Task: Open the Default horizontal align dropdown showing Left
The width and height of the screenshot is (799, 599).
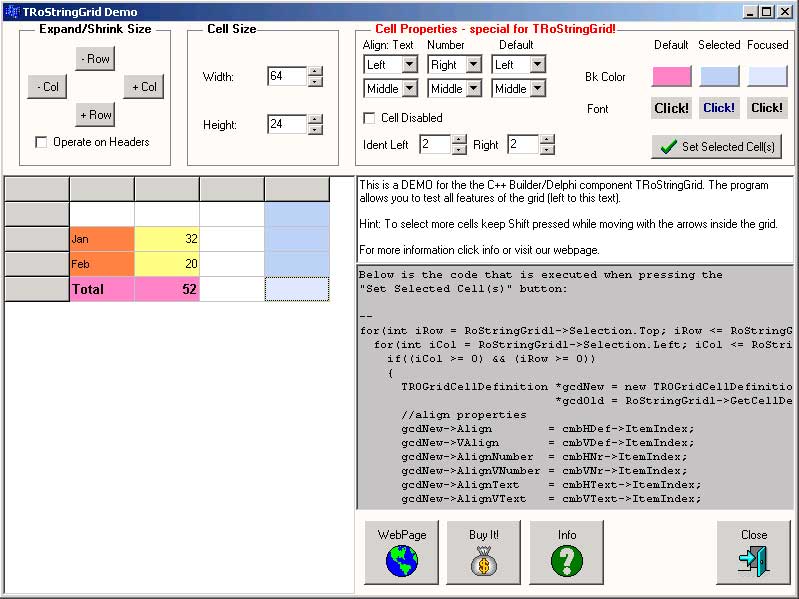Action: click(x=537, y=65)
